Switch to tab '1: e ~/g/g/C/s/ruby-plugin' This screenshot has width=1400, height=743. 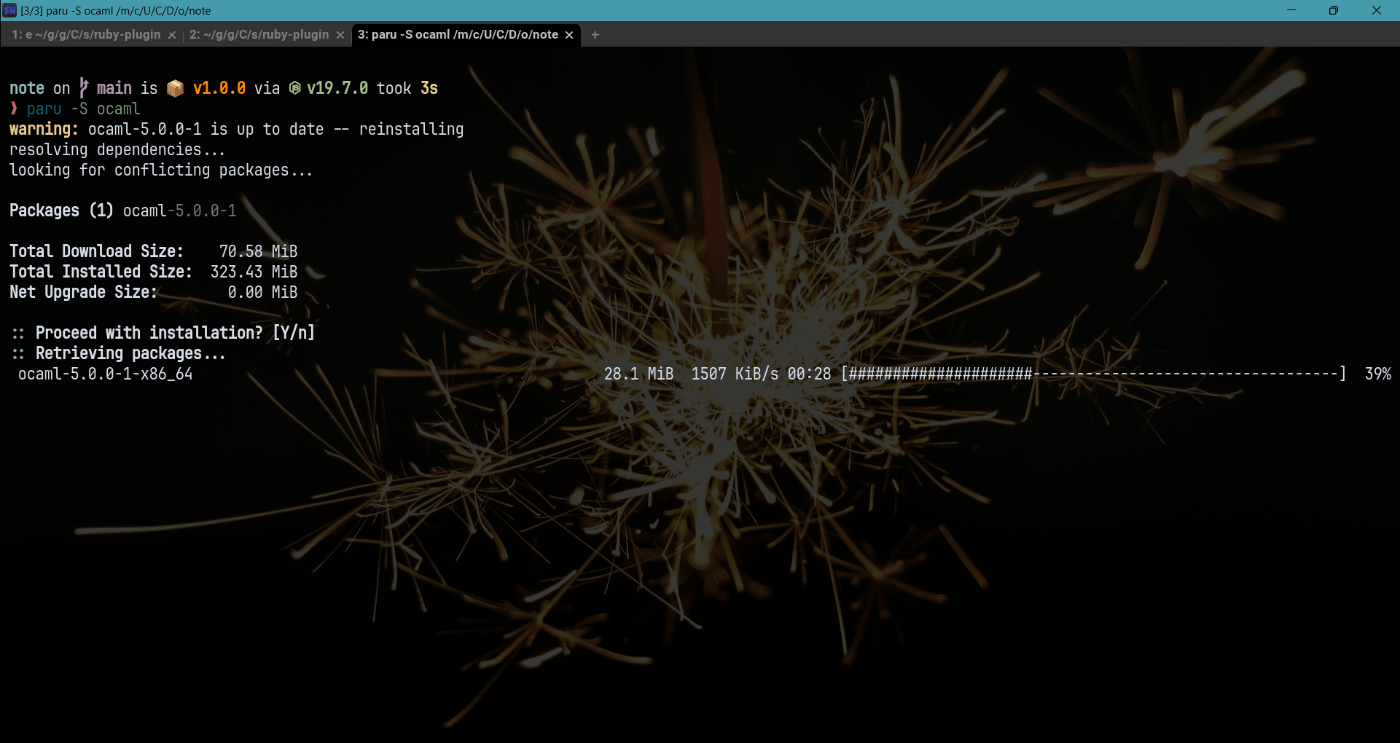(x=85, y=34)
